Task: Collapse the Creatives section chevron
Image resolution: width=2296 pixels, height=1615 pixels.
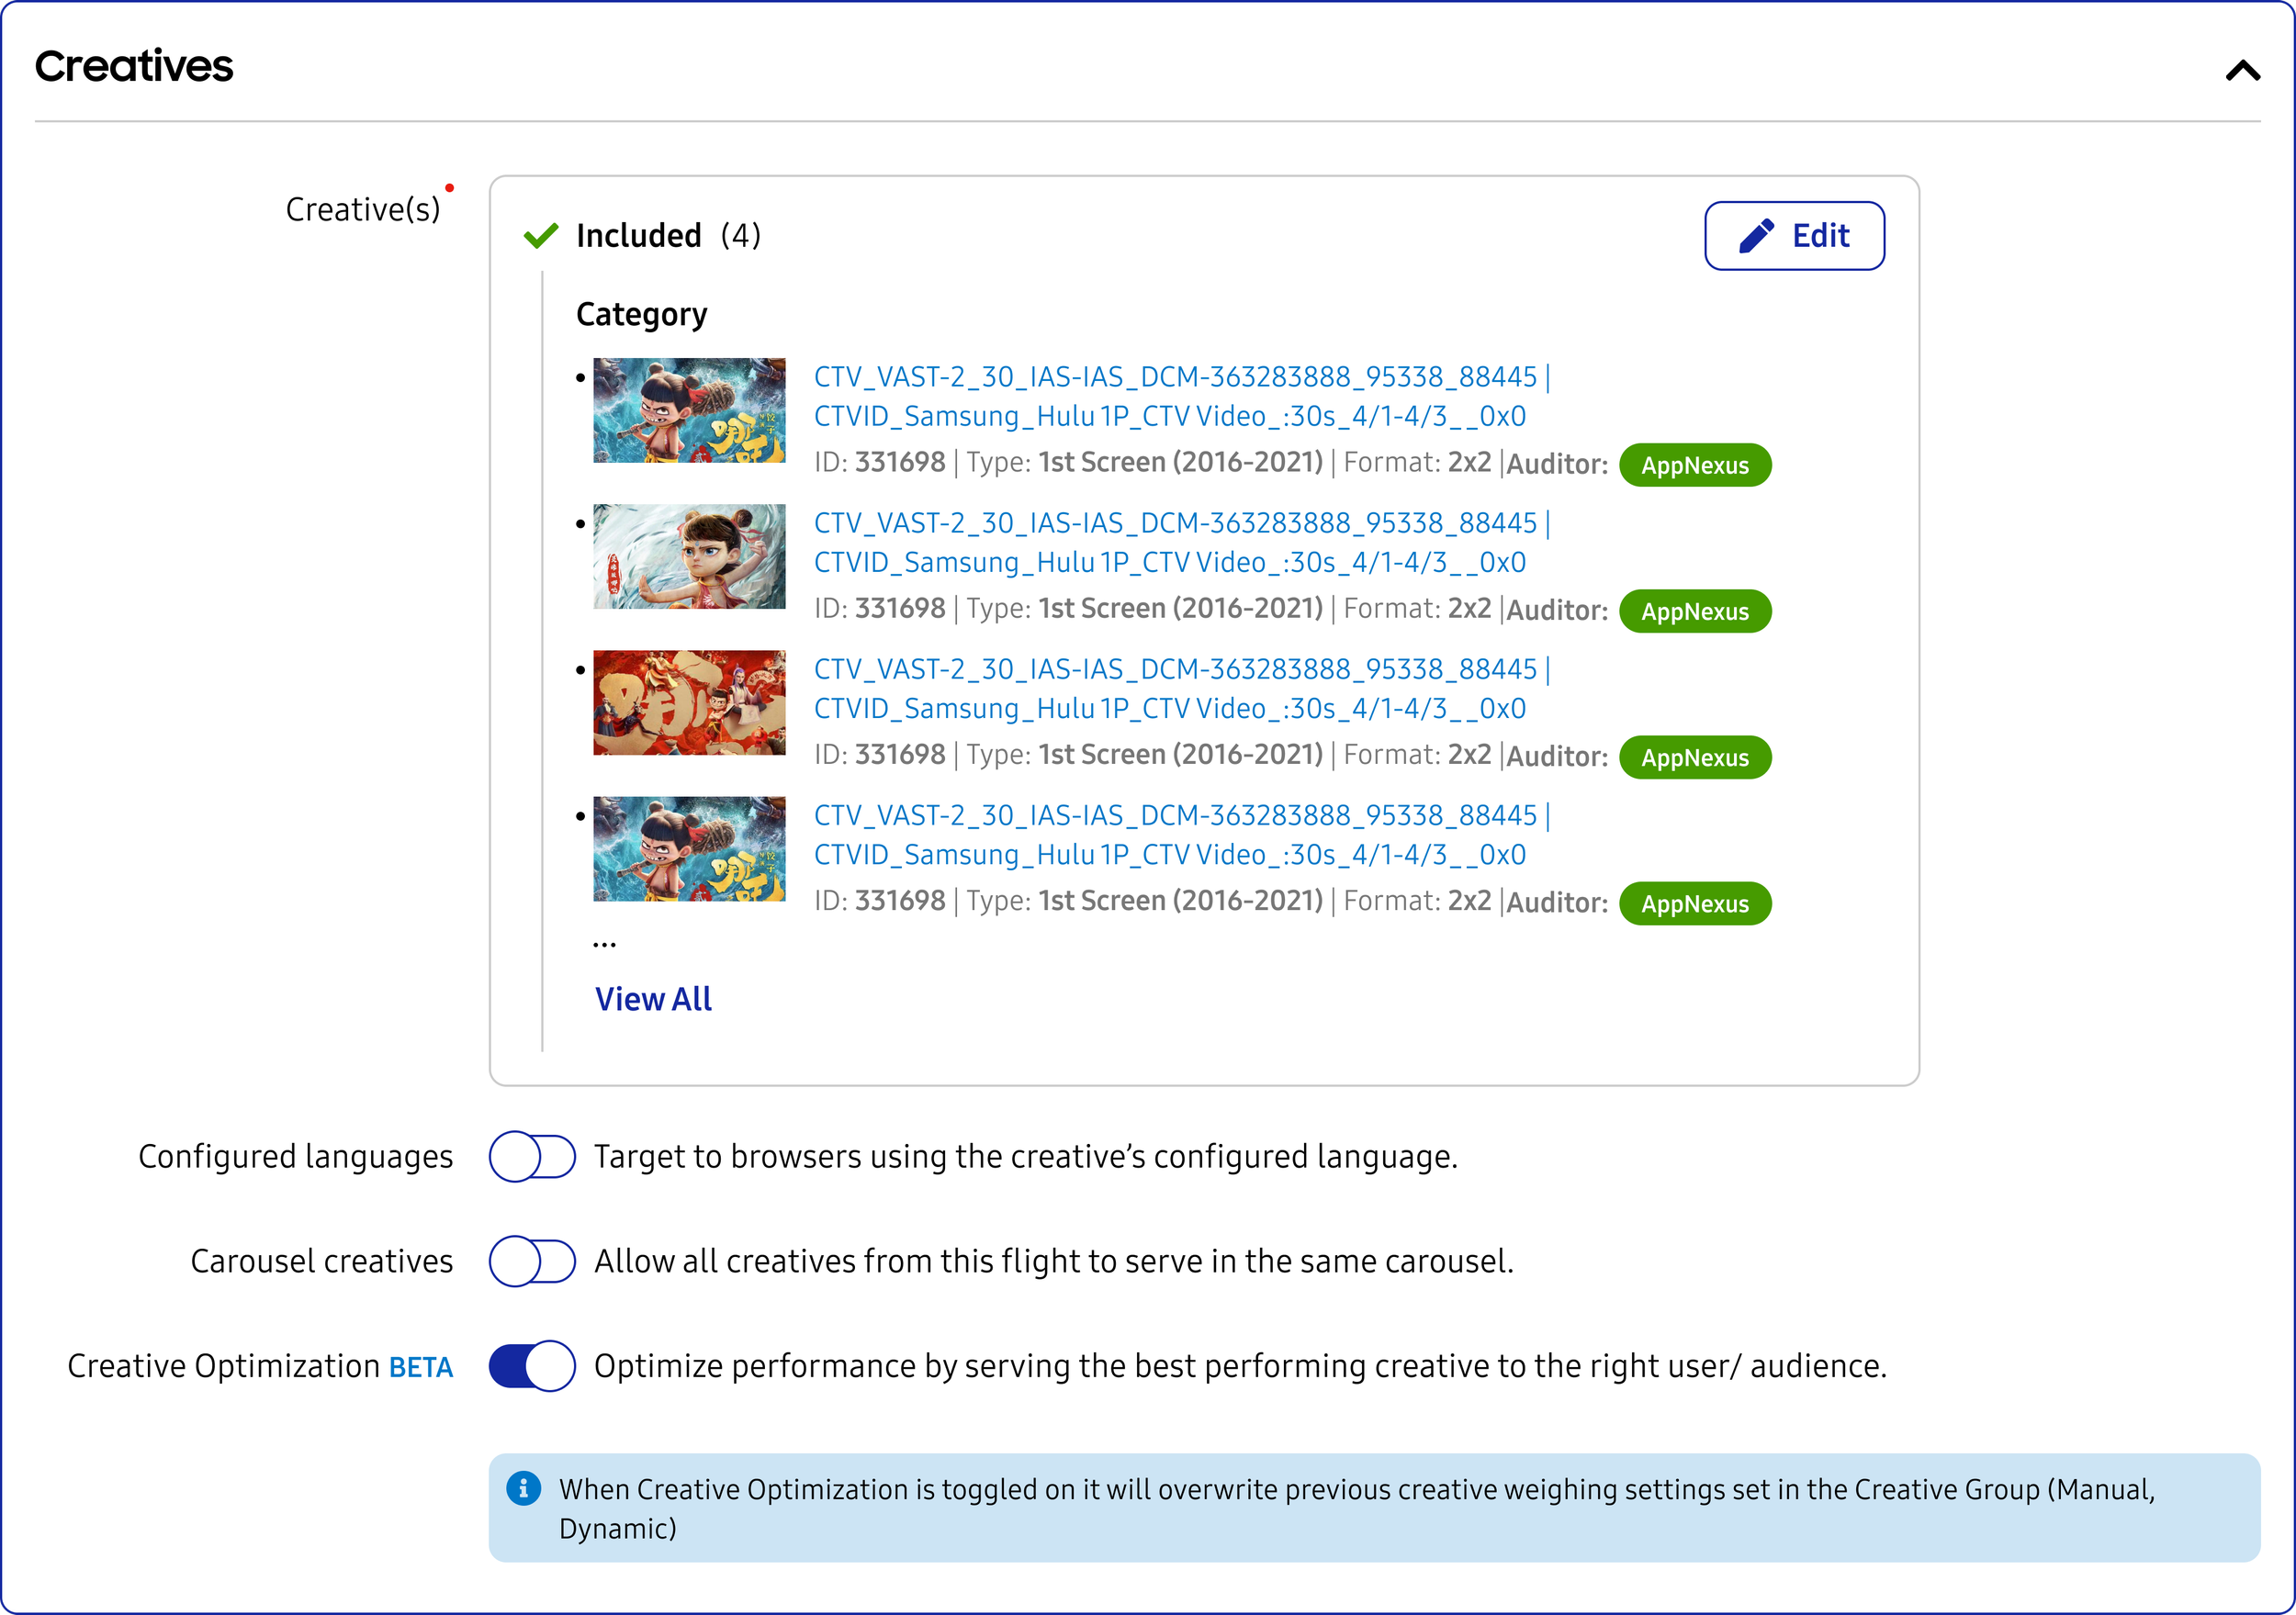Action: pos(2243,70)
